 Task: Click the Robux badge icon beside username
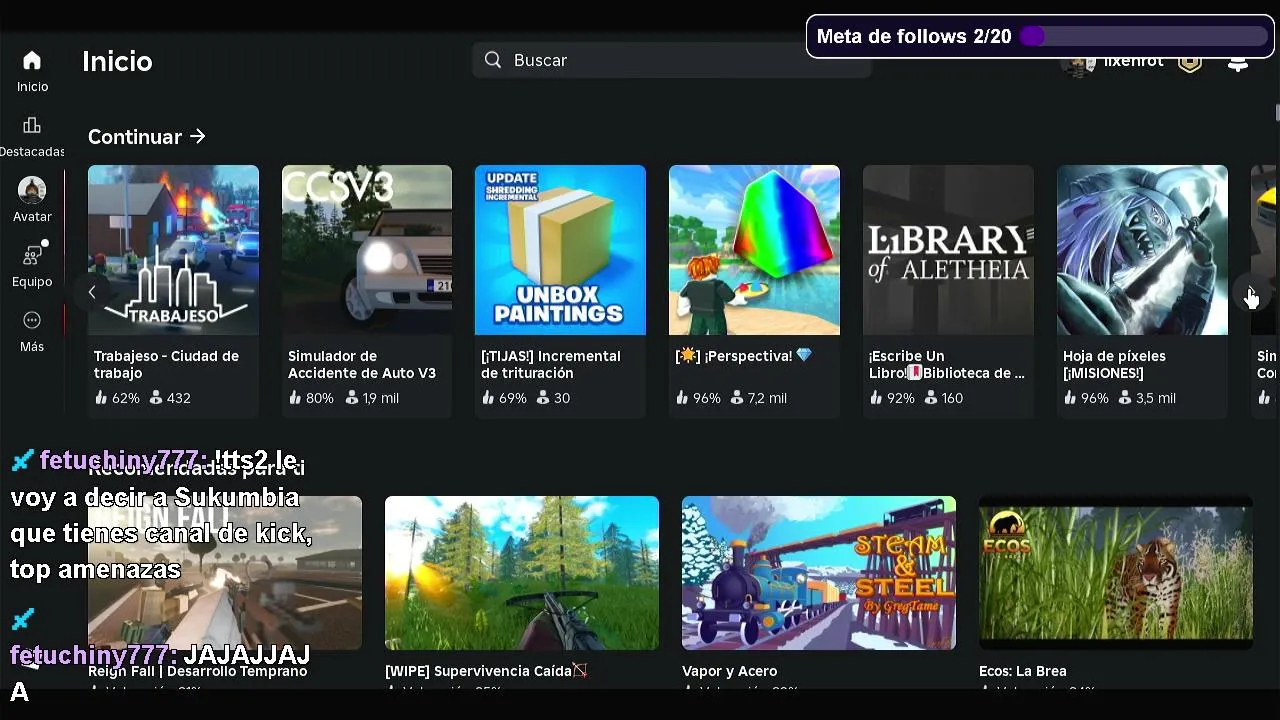1190,63
